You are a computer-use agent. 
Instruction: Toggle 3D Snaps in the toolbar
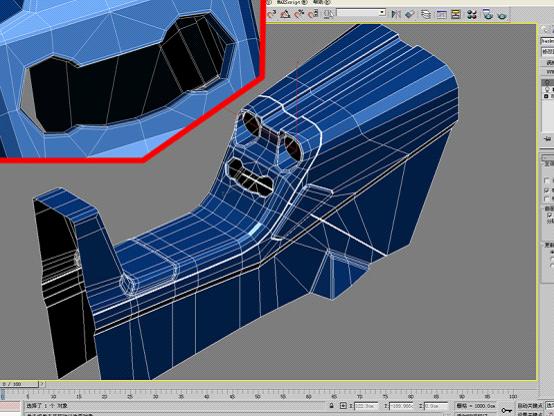click(272, 14)
